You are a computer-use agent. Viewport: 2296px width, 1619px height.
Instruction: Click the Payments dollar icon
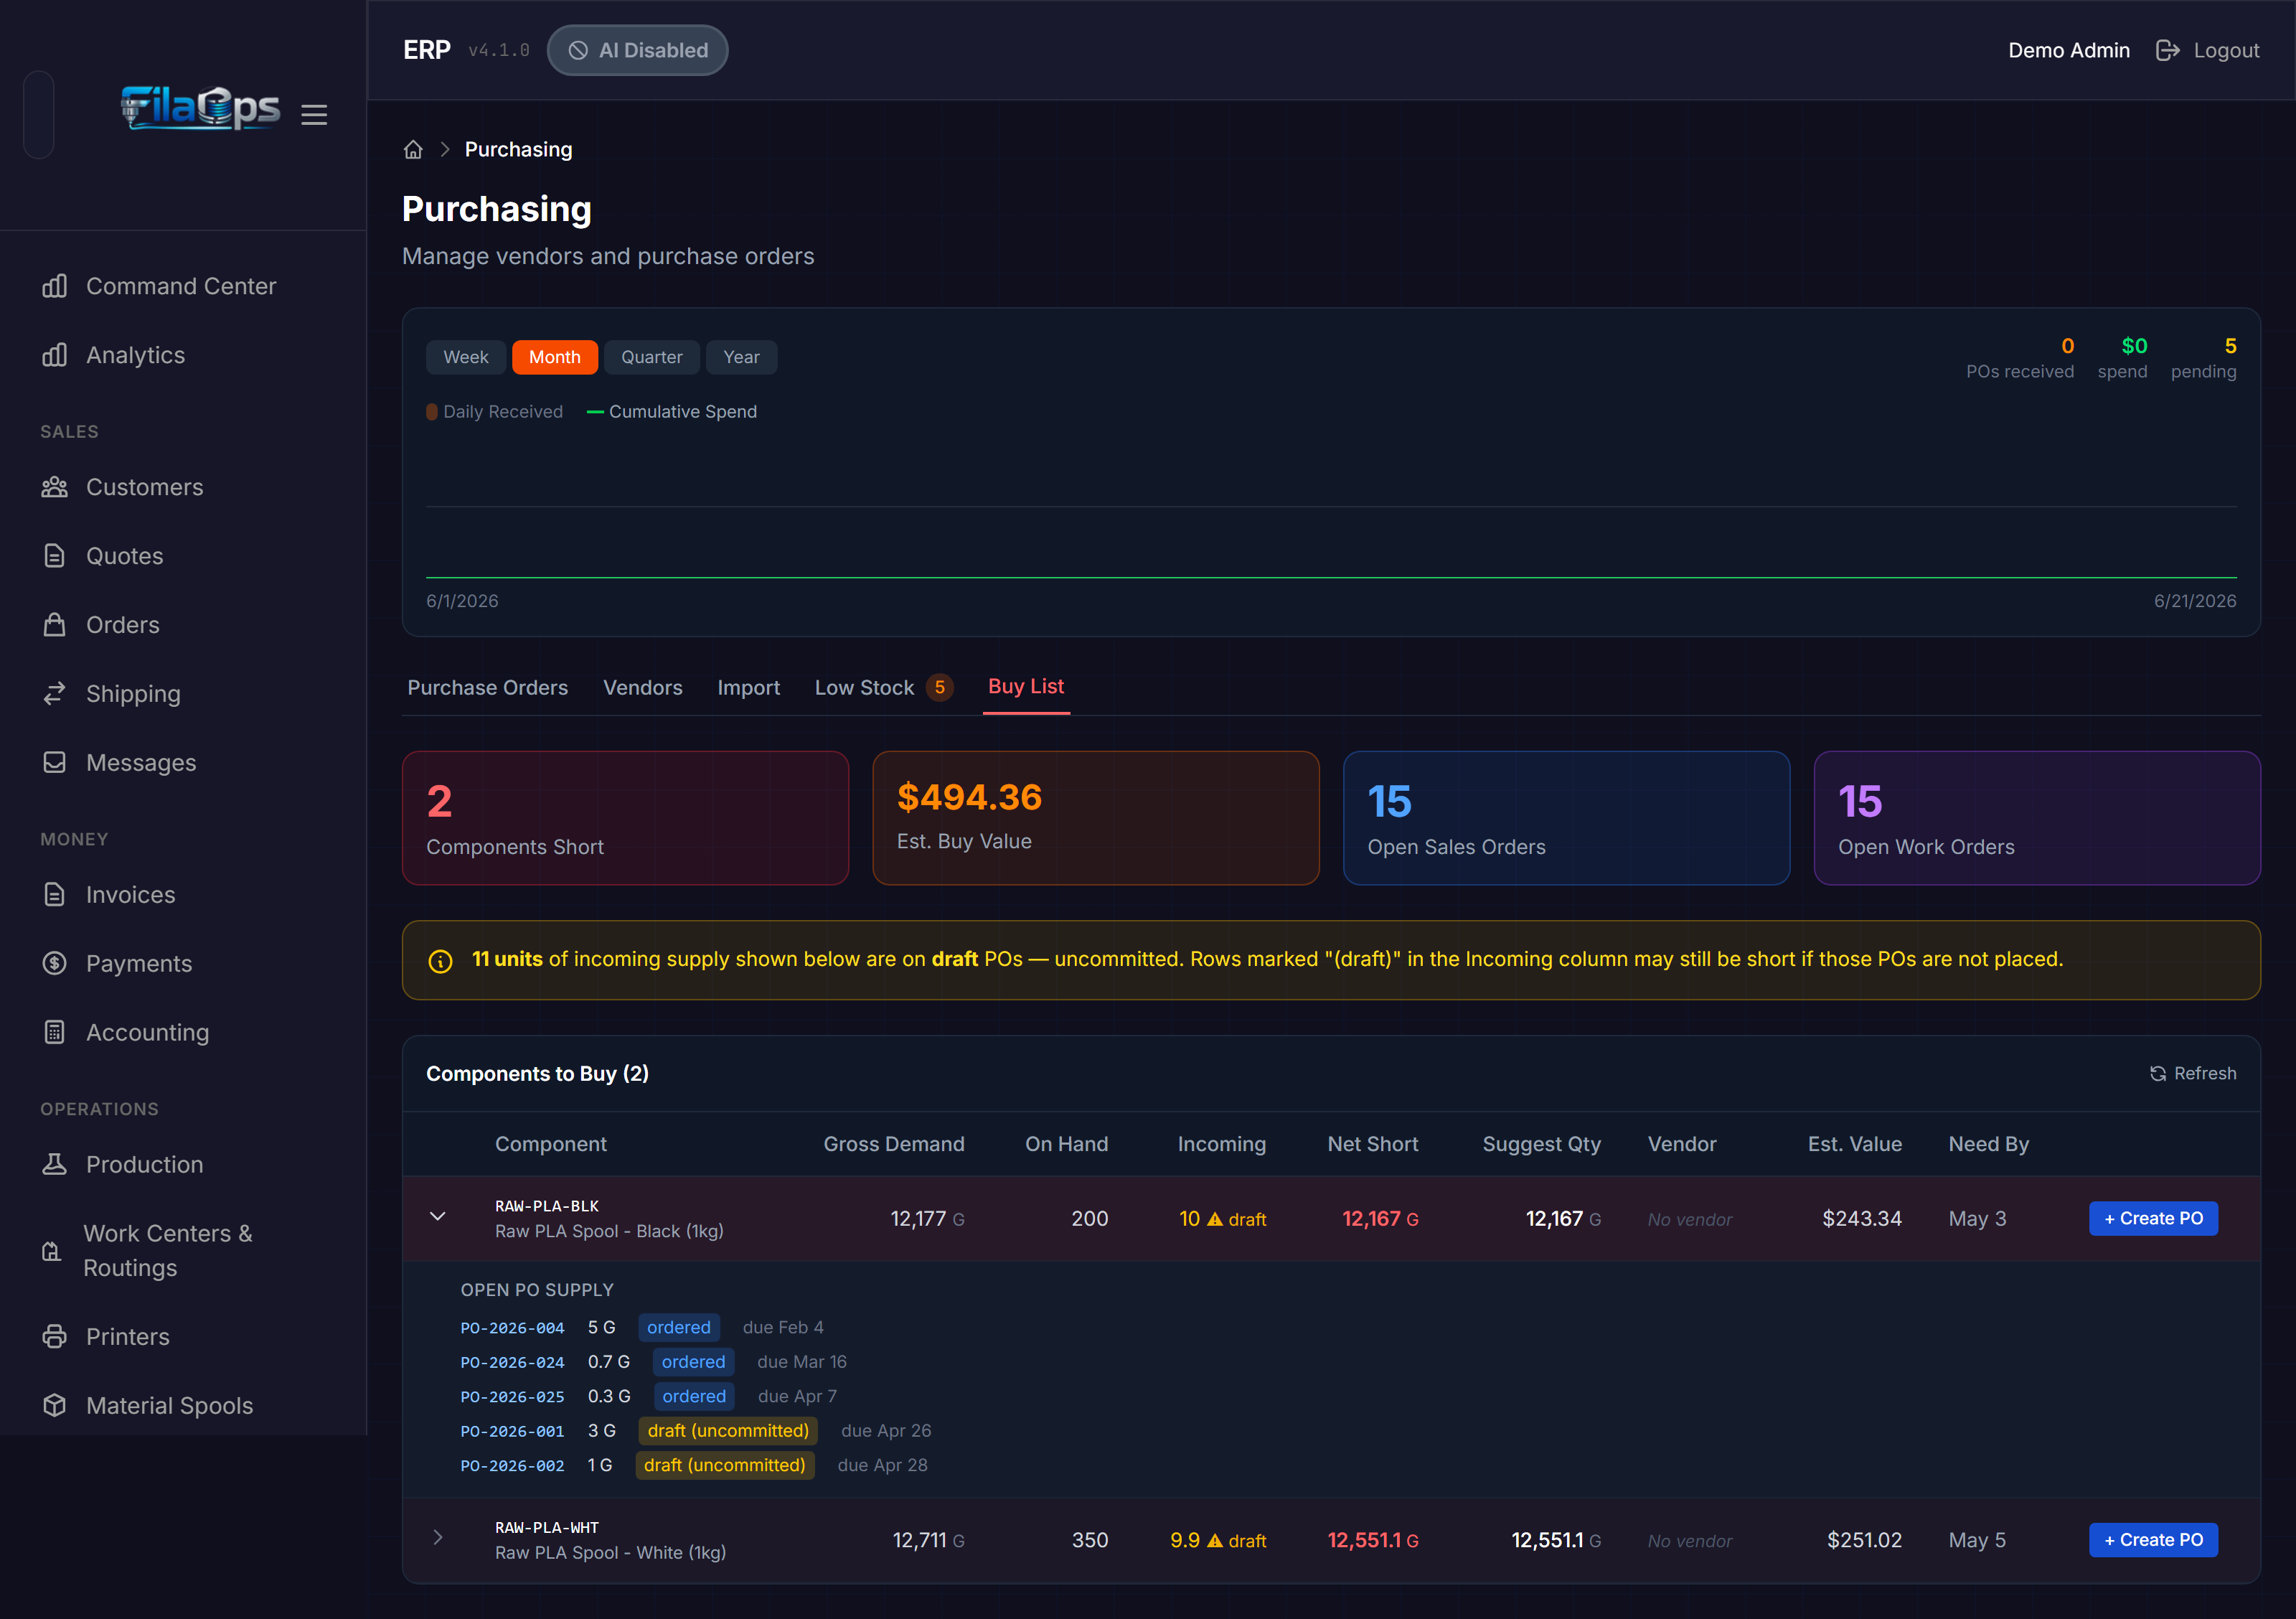point(54,964)
